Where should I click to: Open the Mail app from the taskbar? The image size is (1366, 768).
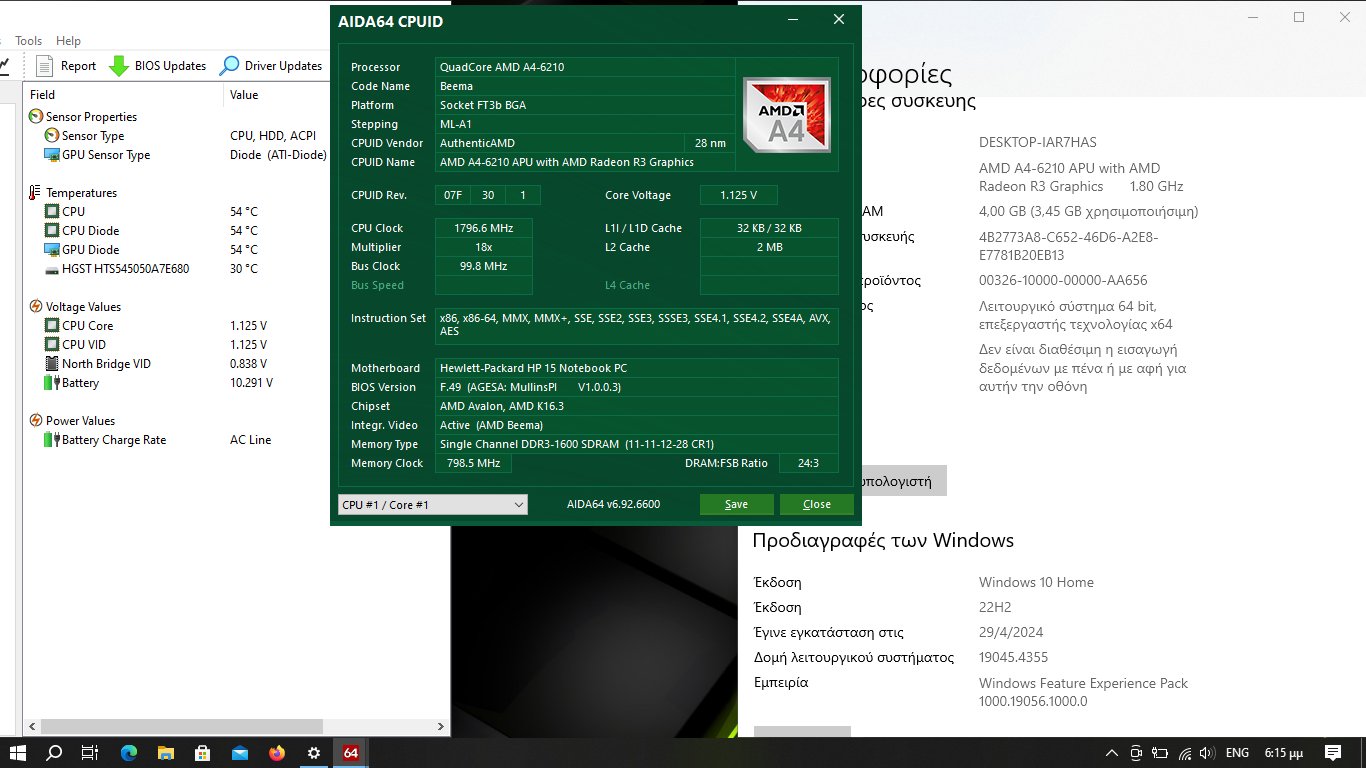[240, 753]
